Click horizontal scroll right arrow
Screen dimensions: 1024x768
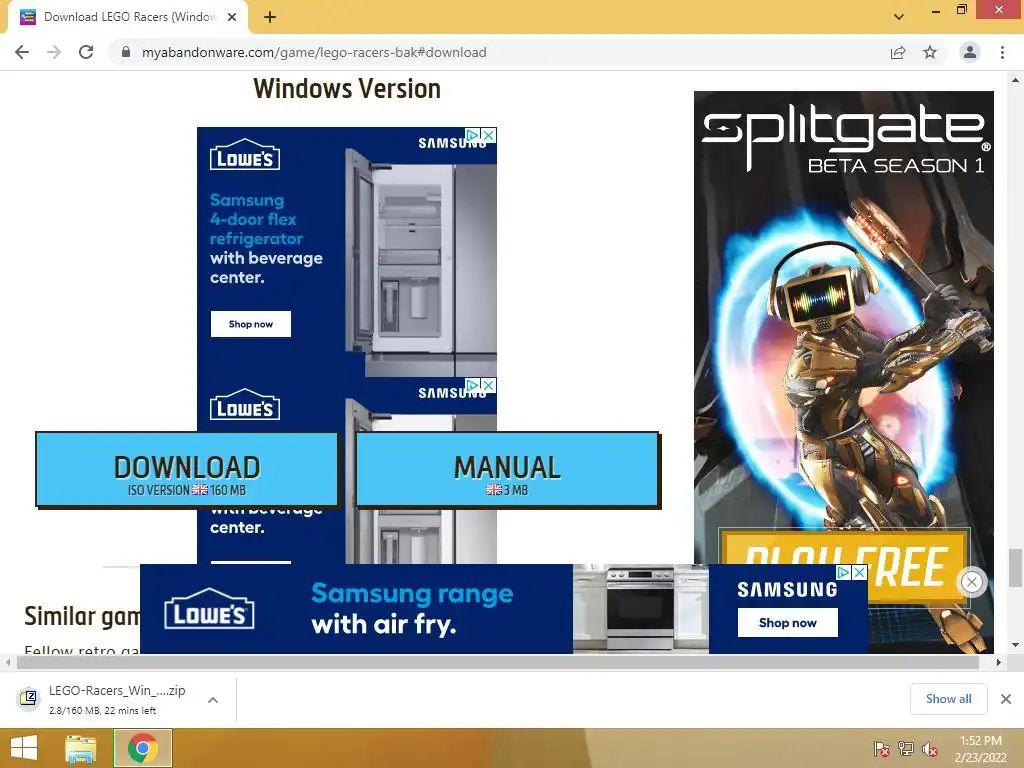(x=999, y=662)
